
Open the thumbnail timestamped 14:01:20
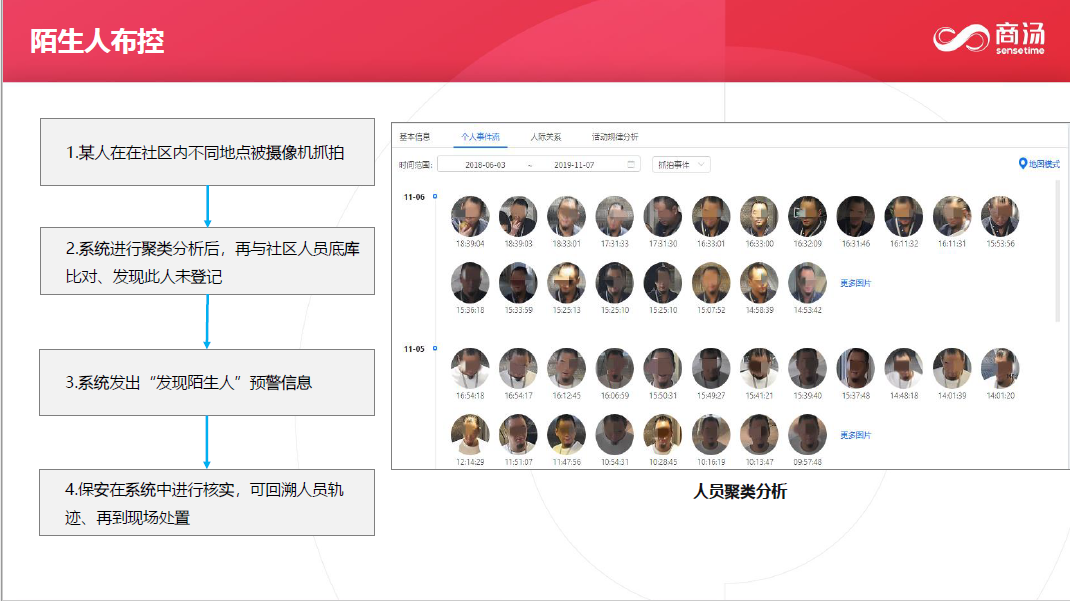[1000, 368]
